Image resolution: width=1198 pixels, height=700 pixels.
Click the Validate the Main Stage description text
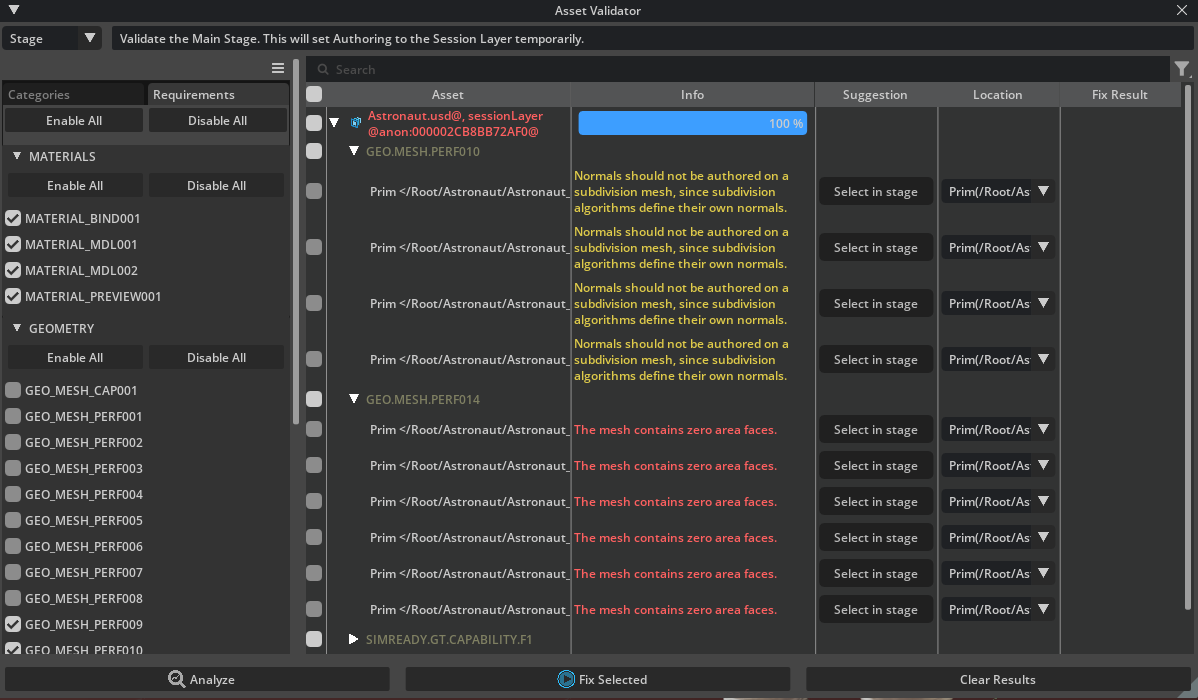coord(351,38)
